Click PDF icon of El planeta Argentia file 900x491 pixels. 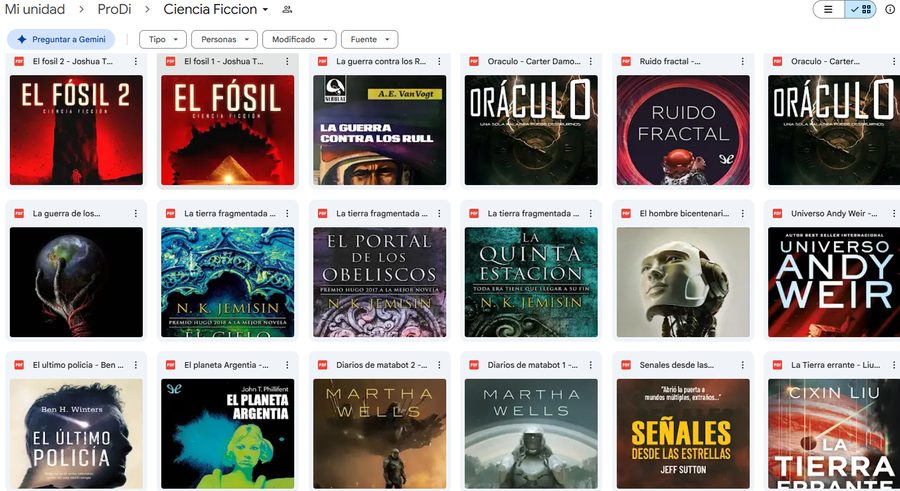(x=170, y=365)
